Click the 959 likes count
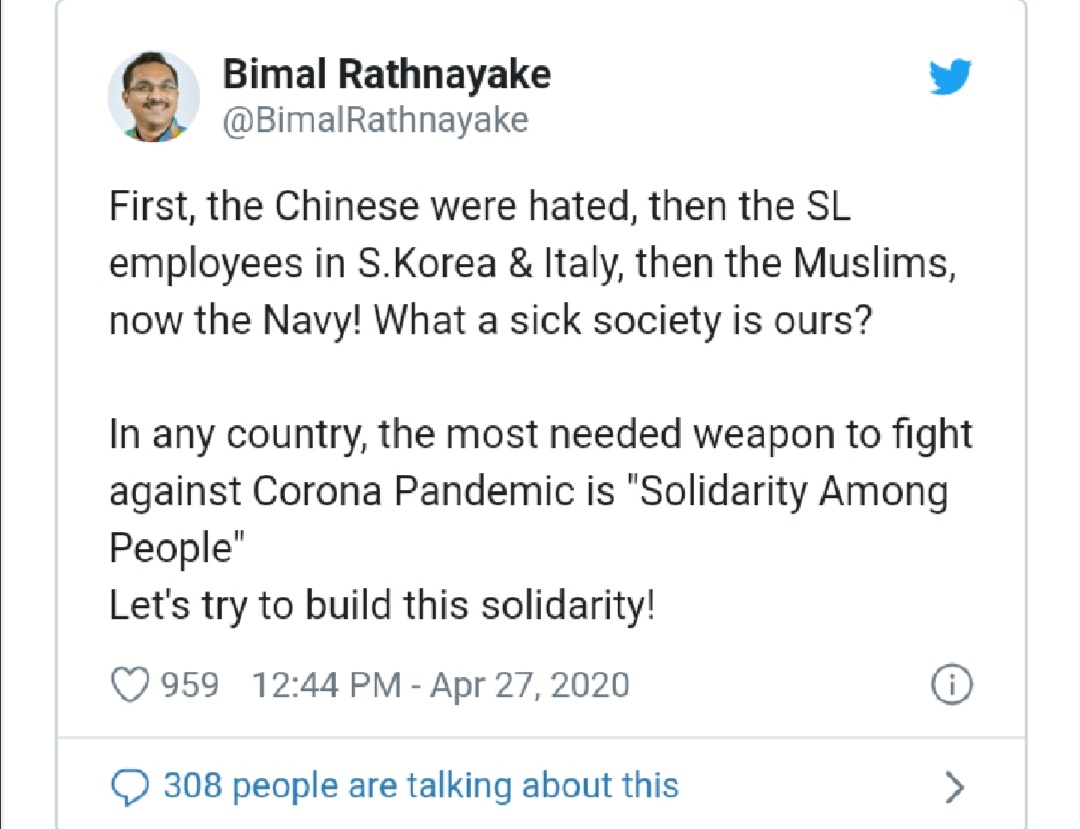The height and width of the screenshot is (829, 1080). coord(189,685)
